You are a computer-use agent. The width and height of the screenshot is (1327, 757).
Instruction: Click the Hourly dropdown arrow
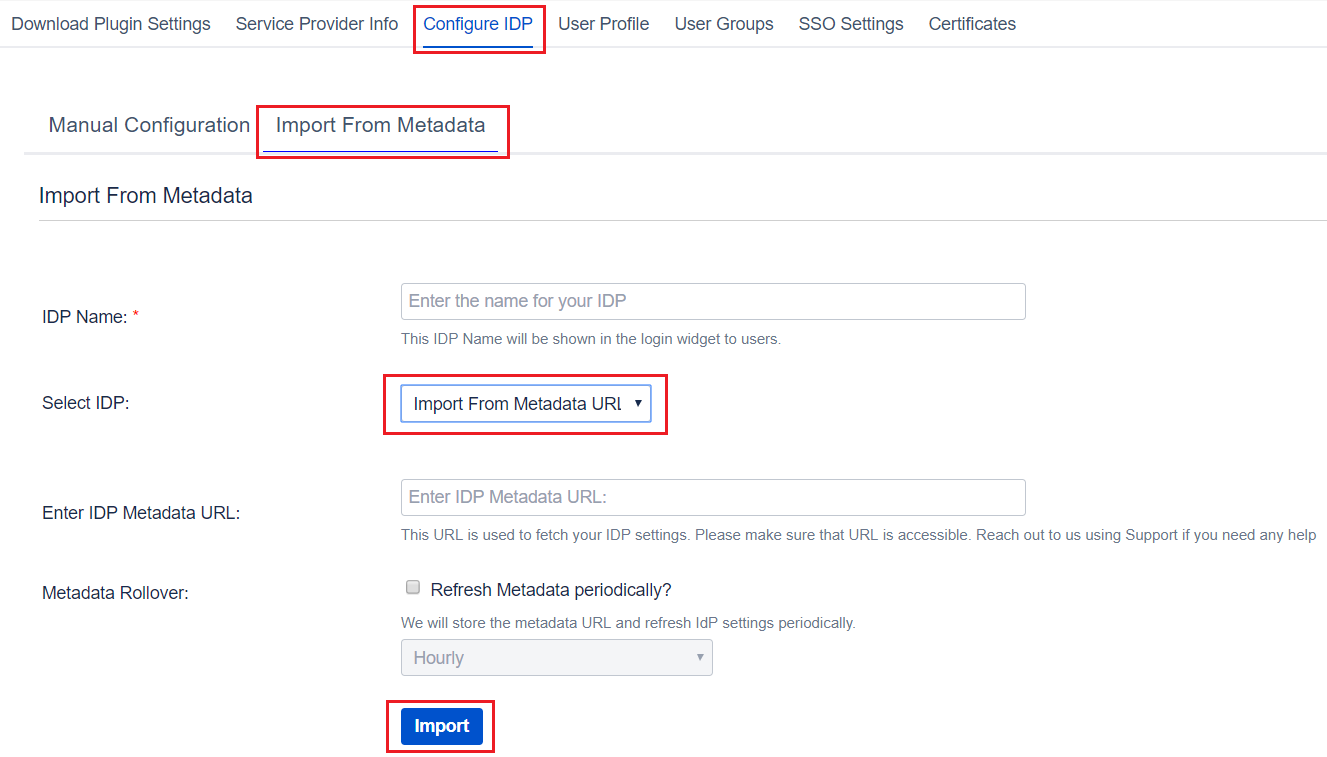[x=700, y=657]
